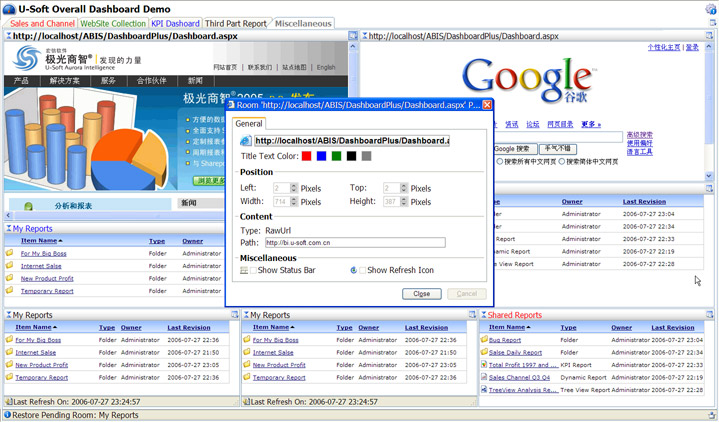This screenshot has height=422, width=719.
Task: Pick the gray title text color swatch
Action: pyautogui.click(x=366, y=156)
